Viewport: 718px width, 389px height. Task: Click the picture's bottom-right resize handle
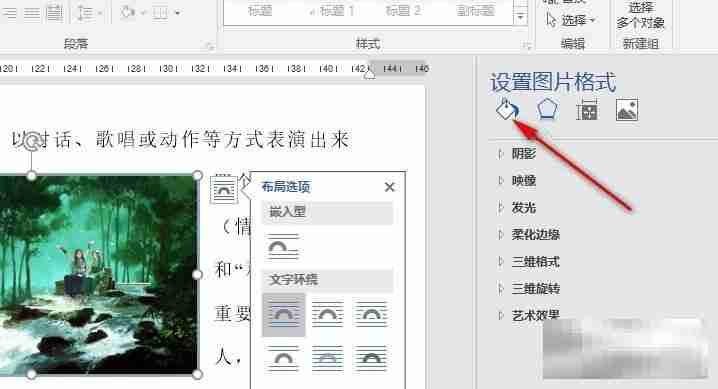(x=197, y=374)
